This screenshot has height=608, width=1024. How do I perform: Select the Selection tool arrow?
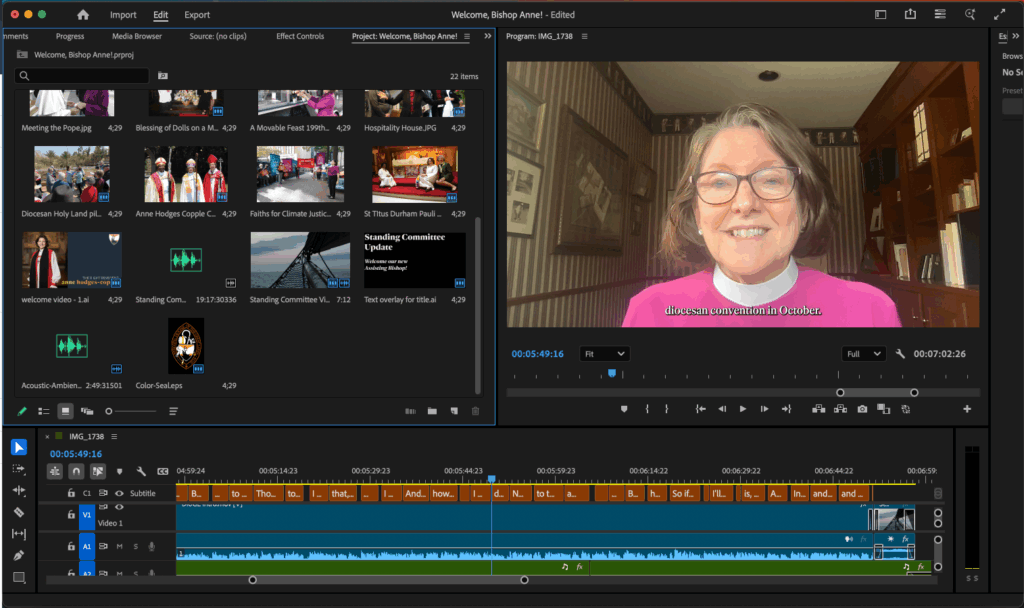[19, 447]
